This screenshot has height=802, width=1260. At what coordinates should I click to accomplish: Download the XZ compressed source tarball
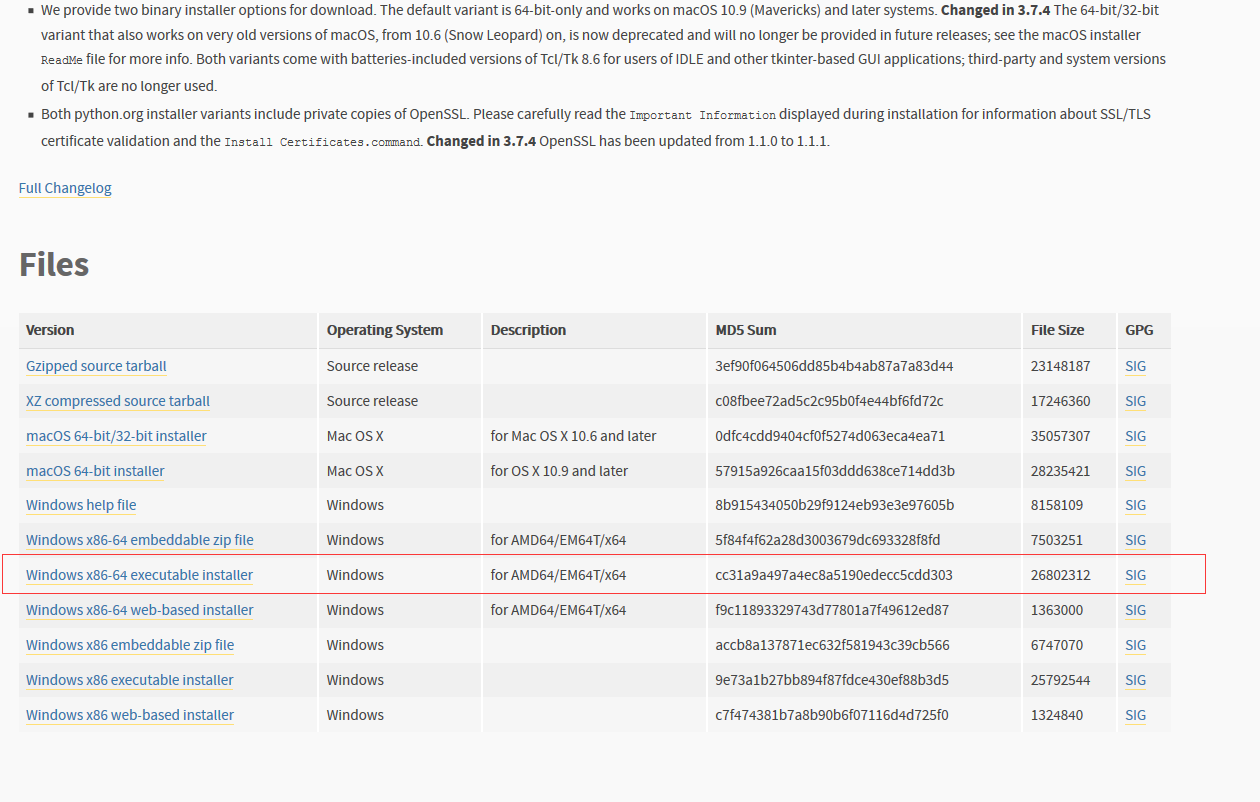click(117, 401)
